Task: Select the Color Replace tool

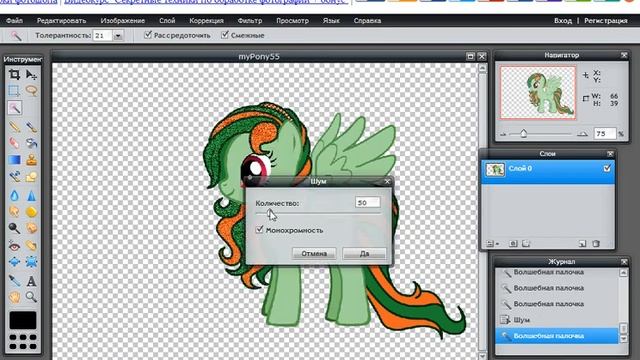Action: click(x=14, y=176)
